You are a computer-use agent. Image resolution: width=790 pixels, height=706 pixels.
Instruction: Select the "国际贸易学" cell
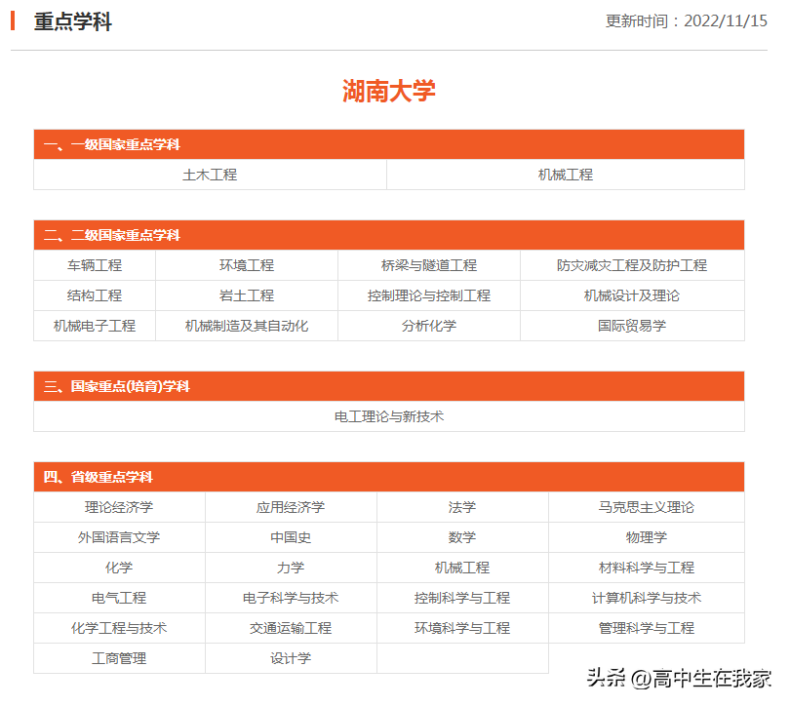[x=632, y=326]
